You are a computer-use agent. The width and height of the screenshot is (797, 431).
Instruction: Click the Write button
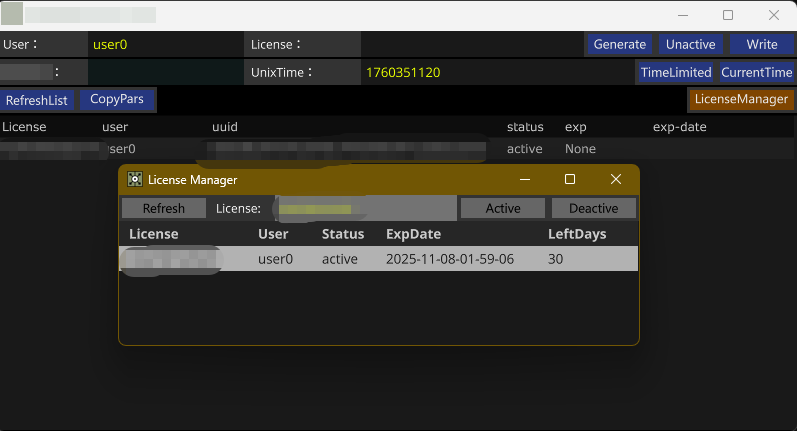click(x=761, y=45)
